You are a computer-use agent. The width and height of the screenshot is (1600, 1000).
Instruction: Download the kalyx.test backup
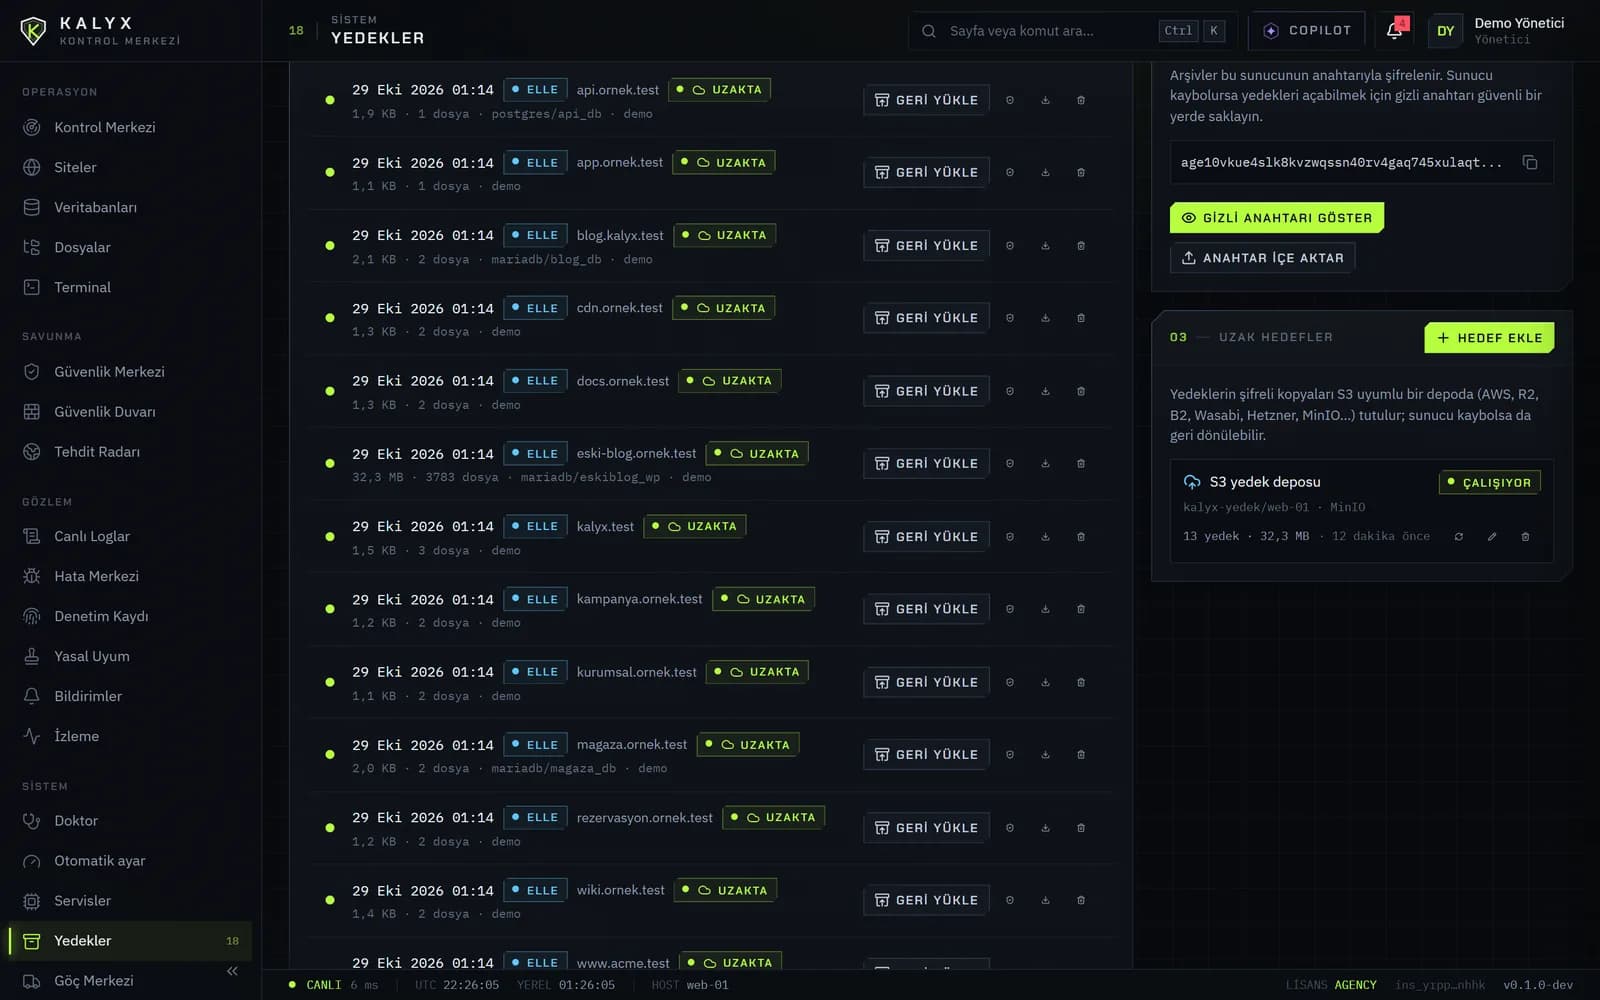(1045, 537)
